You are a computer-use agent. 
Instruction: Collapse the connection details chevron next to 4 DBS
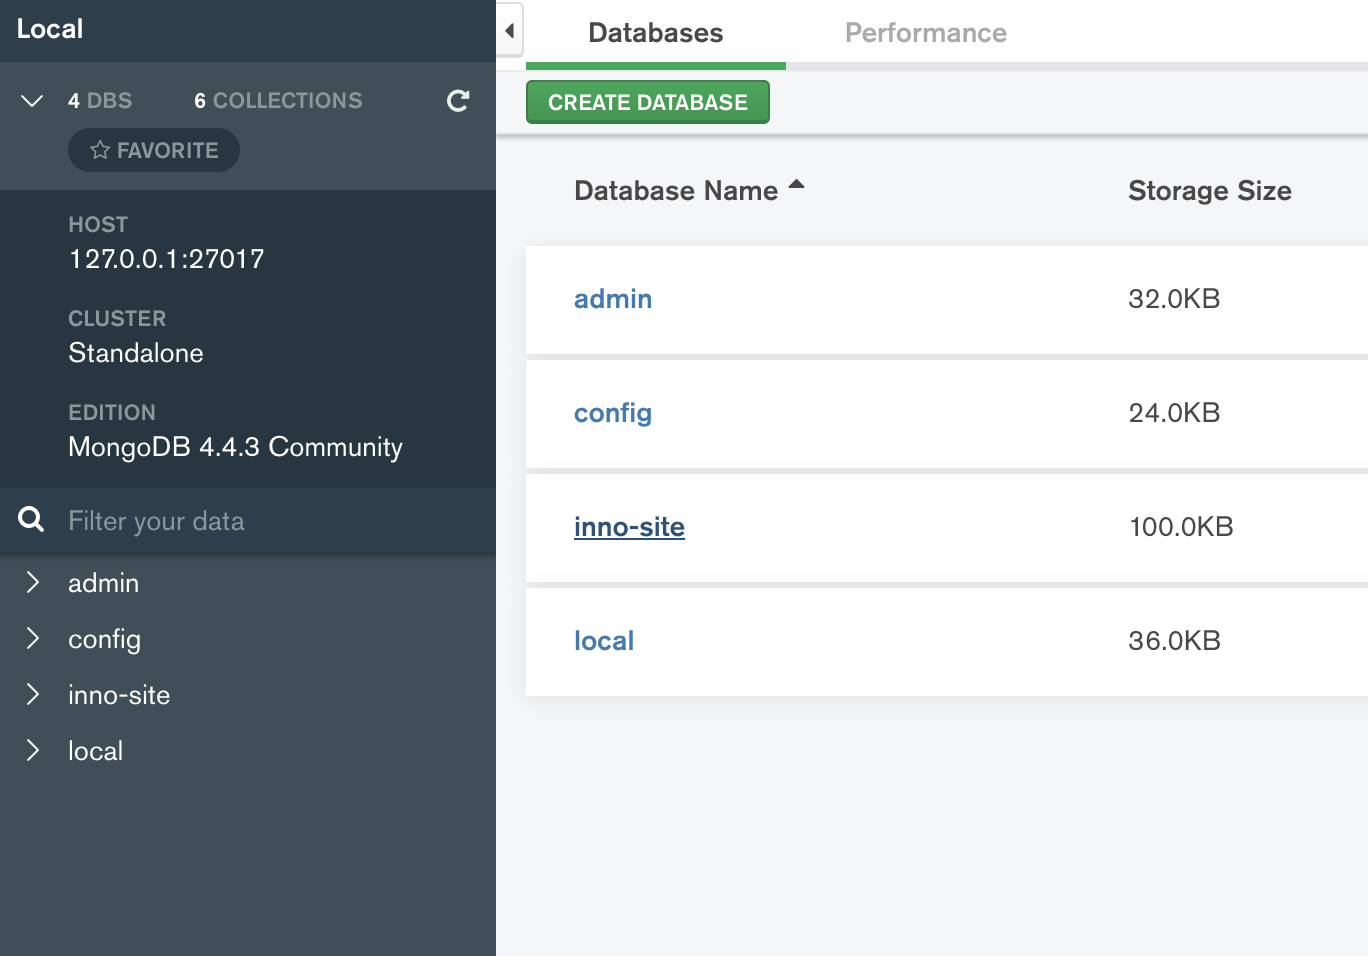click(32, 101)
